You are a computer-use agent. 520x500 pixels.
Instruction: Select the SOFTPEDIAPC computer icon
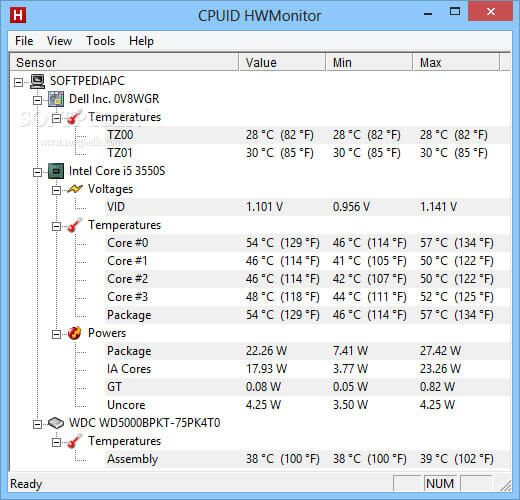pyautogui.click(x=37, y=81)
